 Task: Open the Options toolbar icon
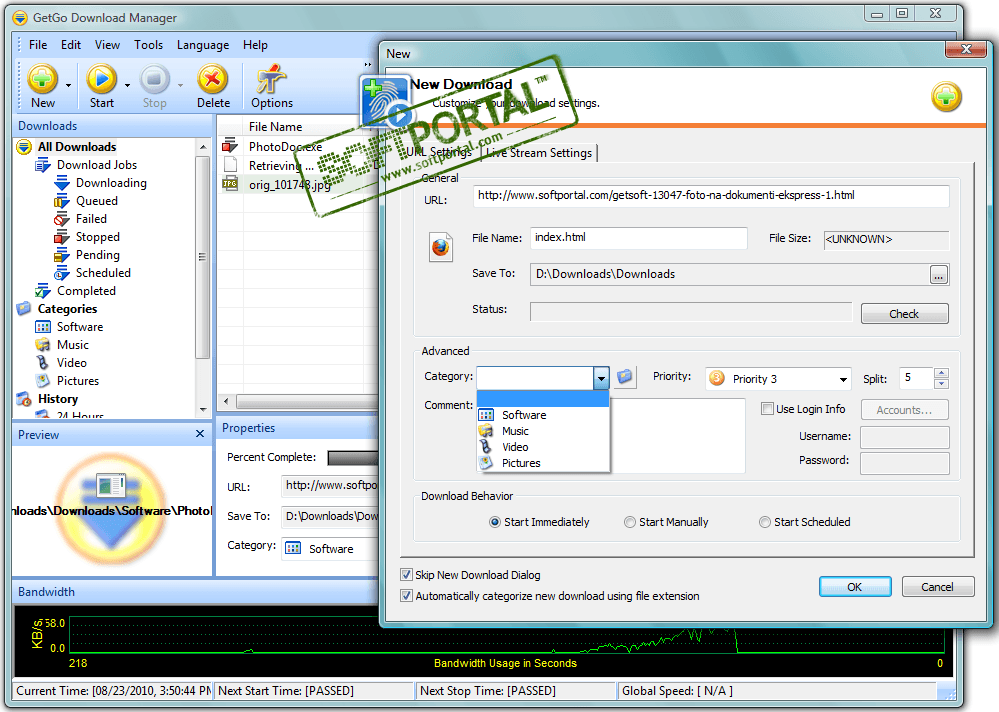click(x=271, y=80)
